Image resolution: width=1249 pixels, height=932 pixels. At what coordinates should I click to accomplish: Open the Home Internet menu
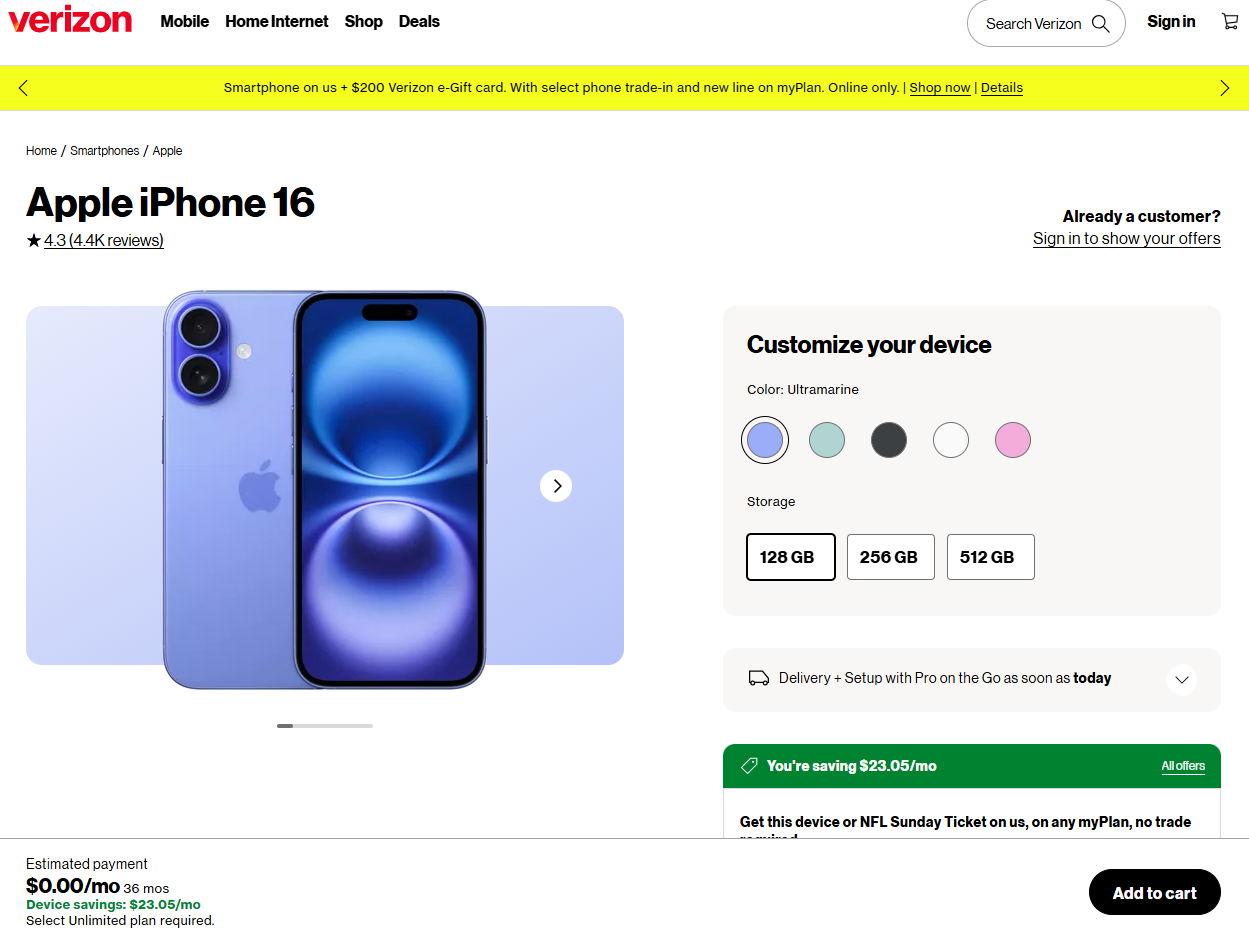(277, 22)
